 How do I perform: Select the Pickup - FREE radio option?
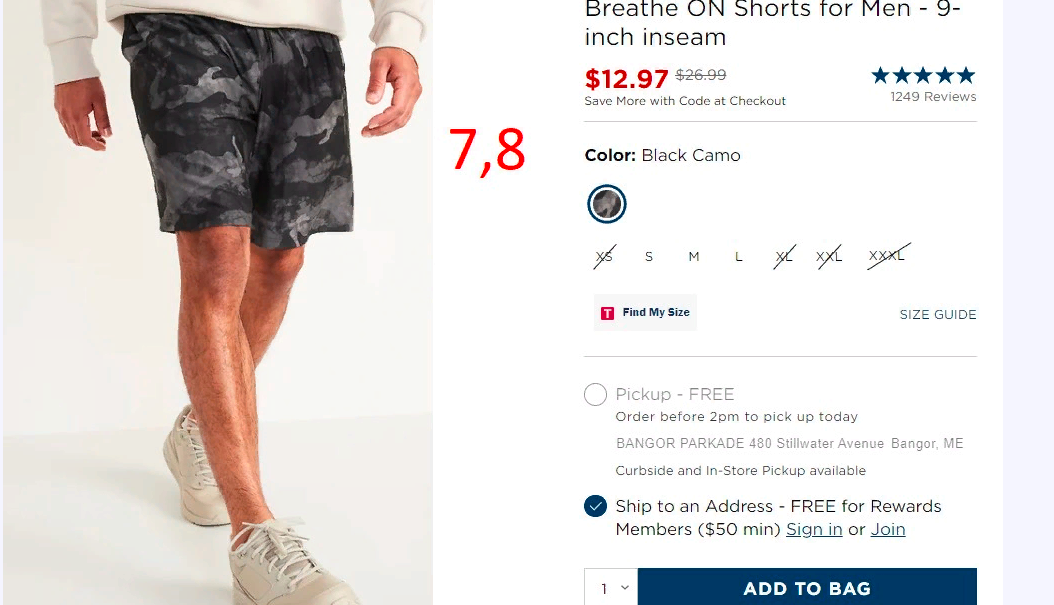(x=595, y=394)
